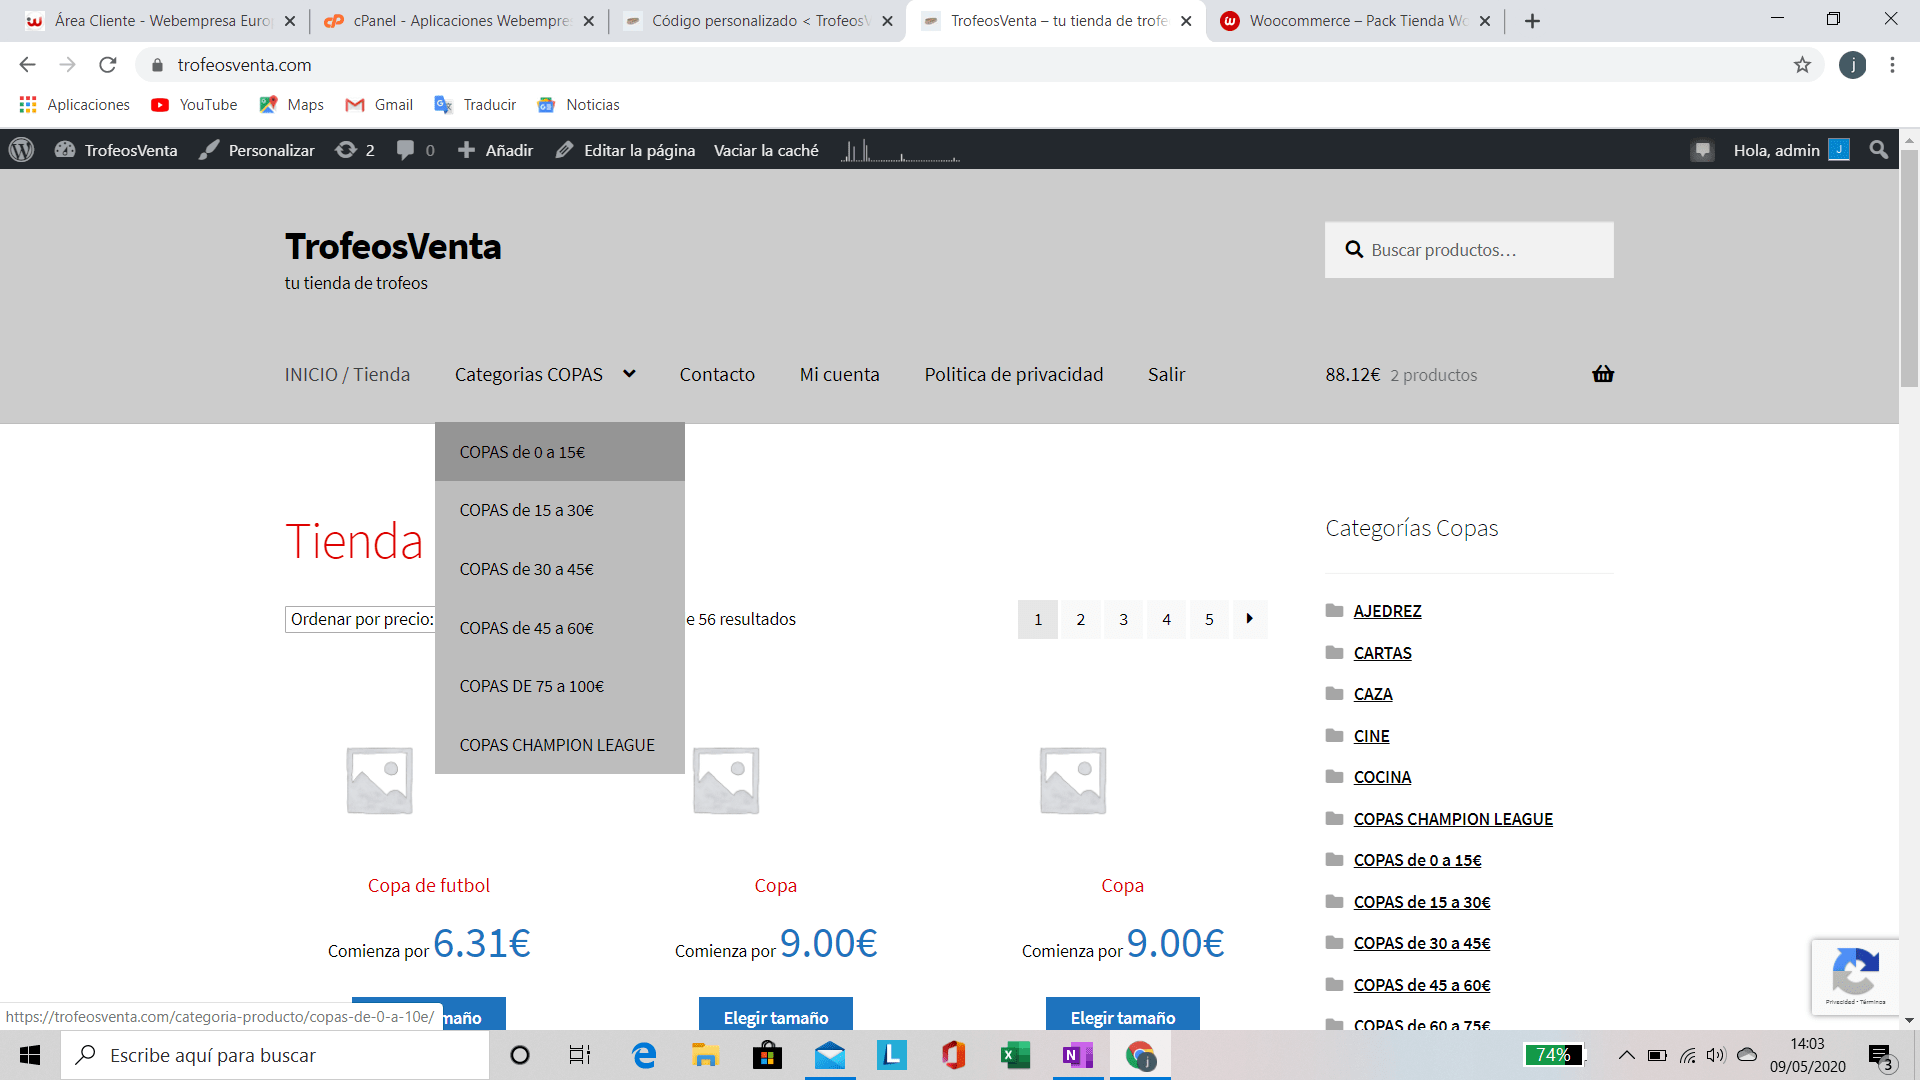Screen dimensions: 1920x1080
Task: Open the Windows Start button
Action: (30, 1055)
